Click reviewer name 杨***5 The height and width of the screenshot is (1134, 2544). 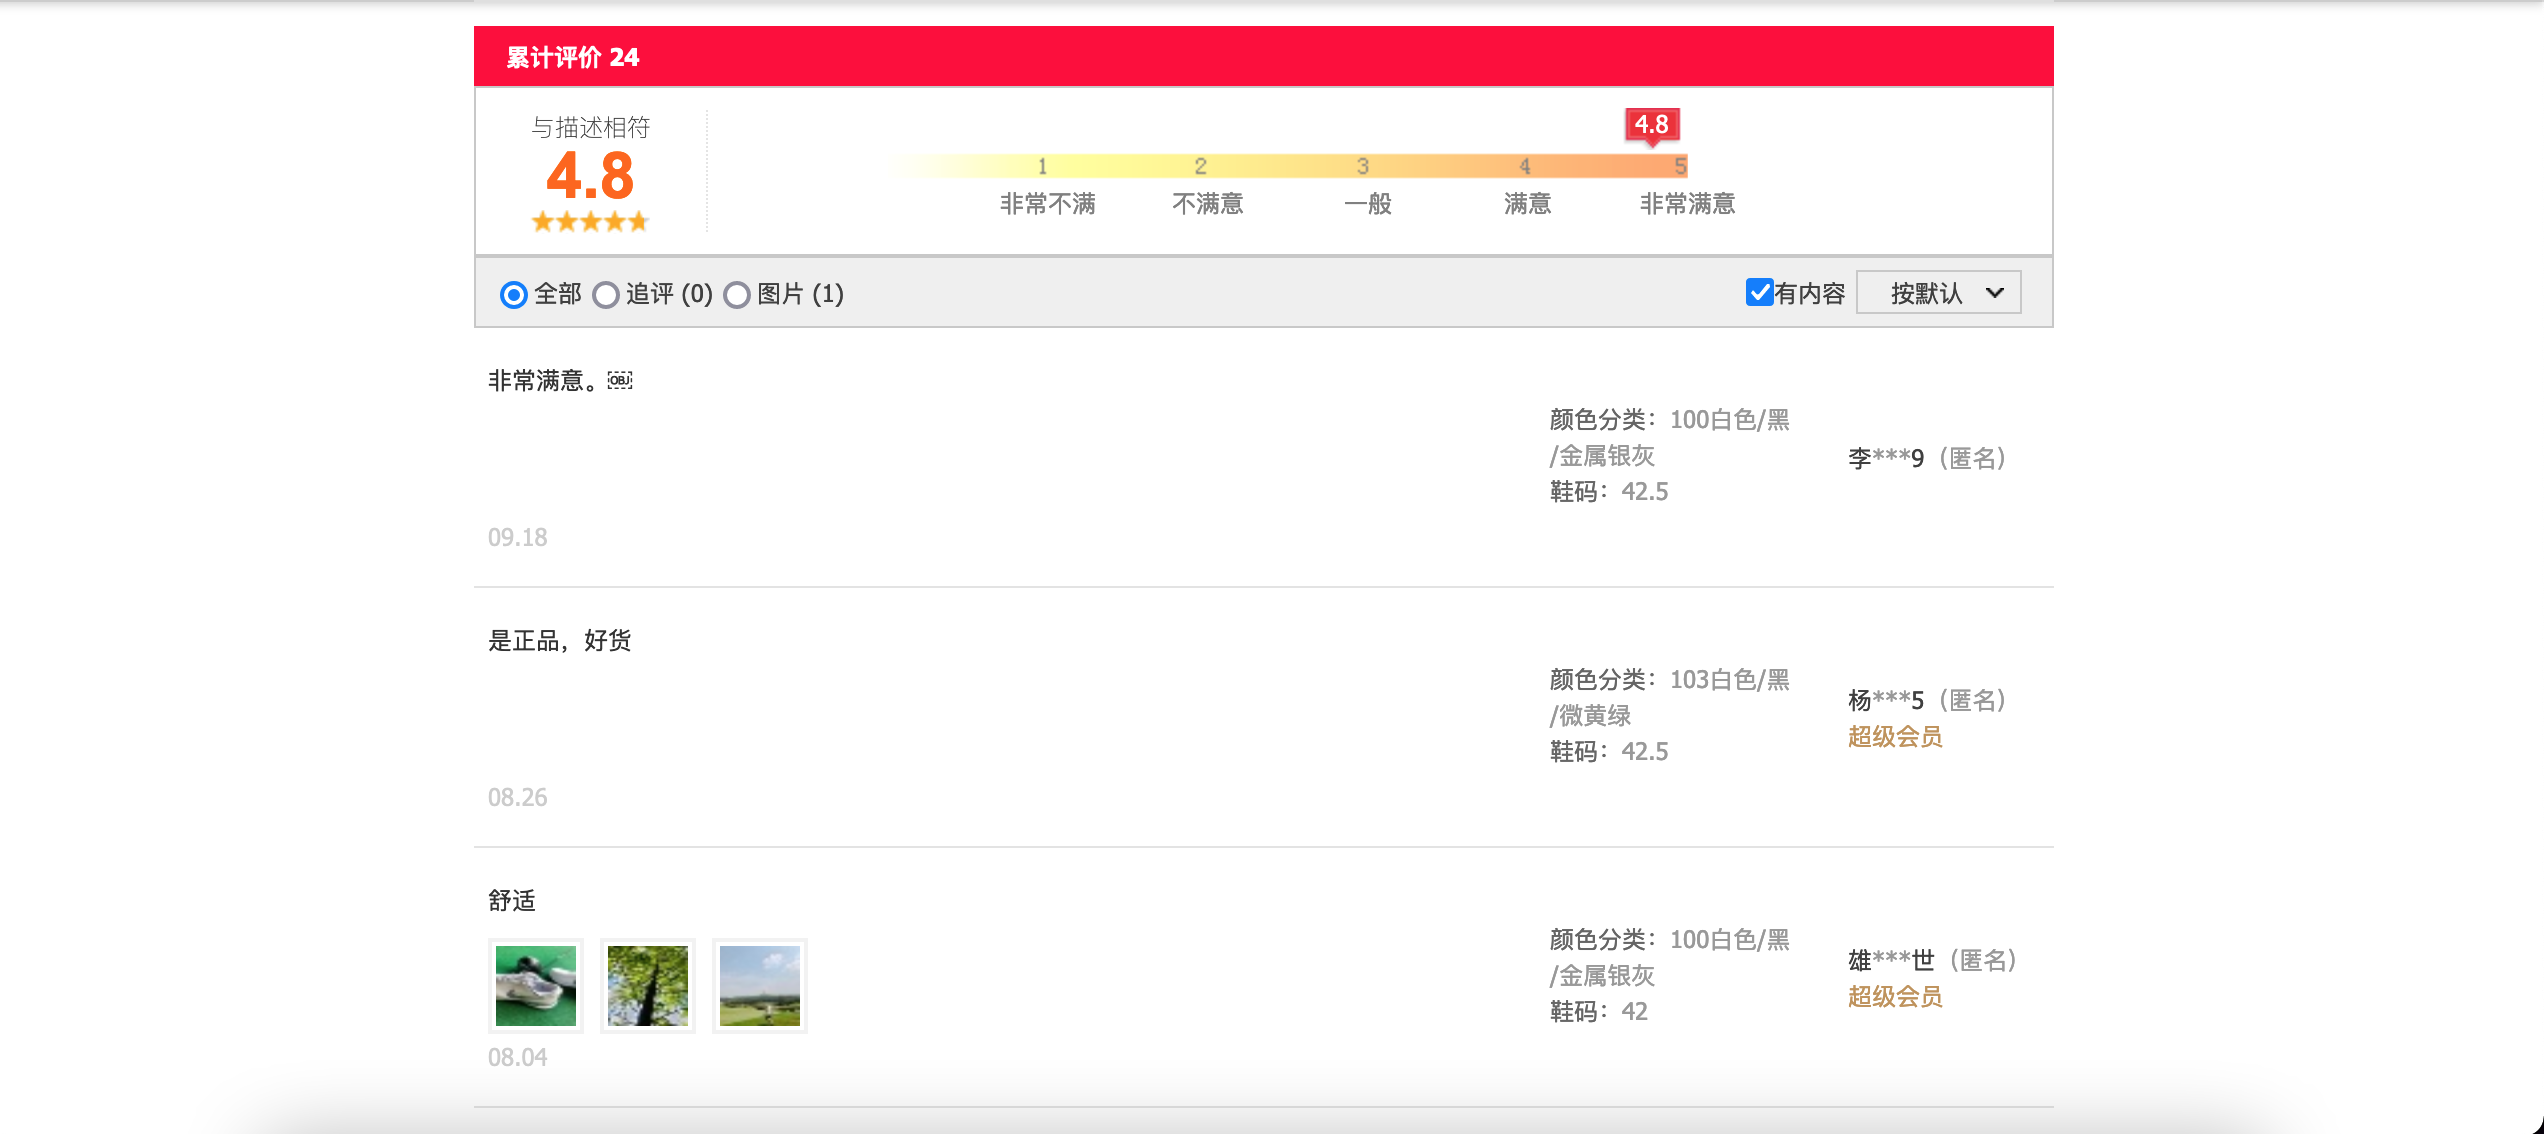pos(1886,700)
